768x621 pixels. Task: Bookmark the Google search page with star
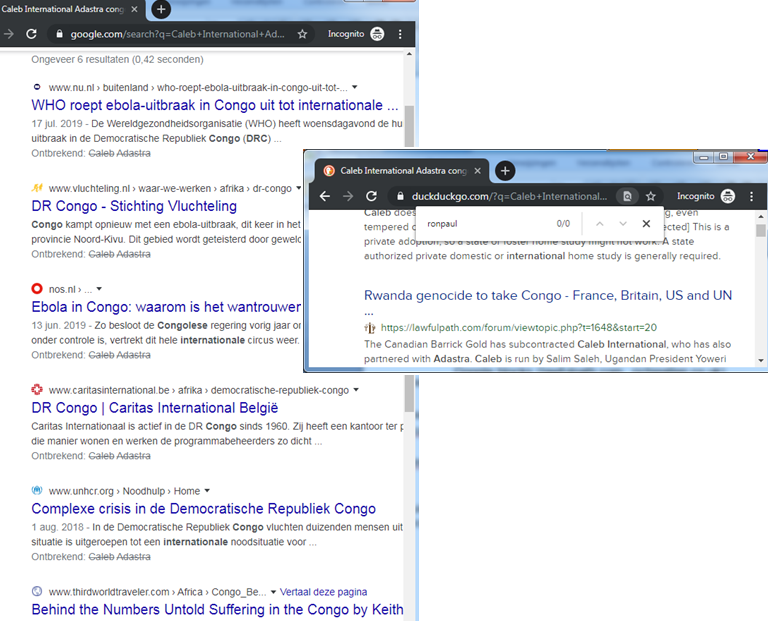302,34
